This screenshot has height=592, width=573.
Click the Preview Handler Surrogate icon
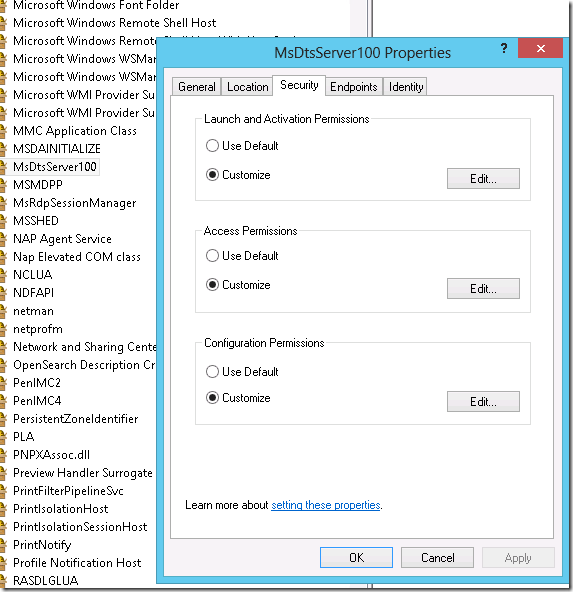(x=3, y=473)
